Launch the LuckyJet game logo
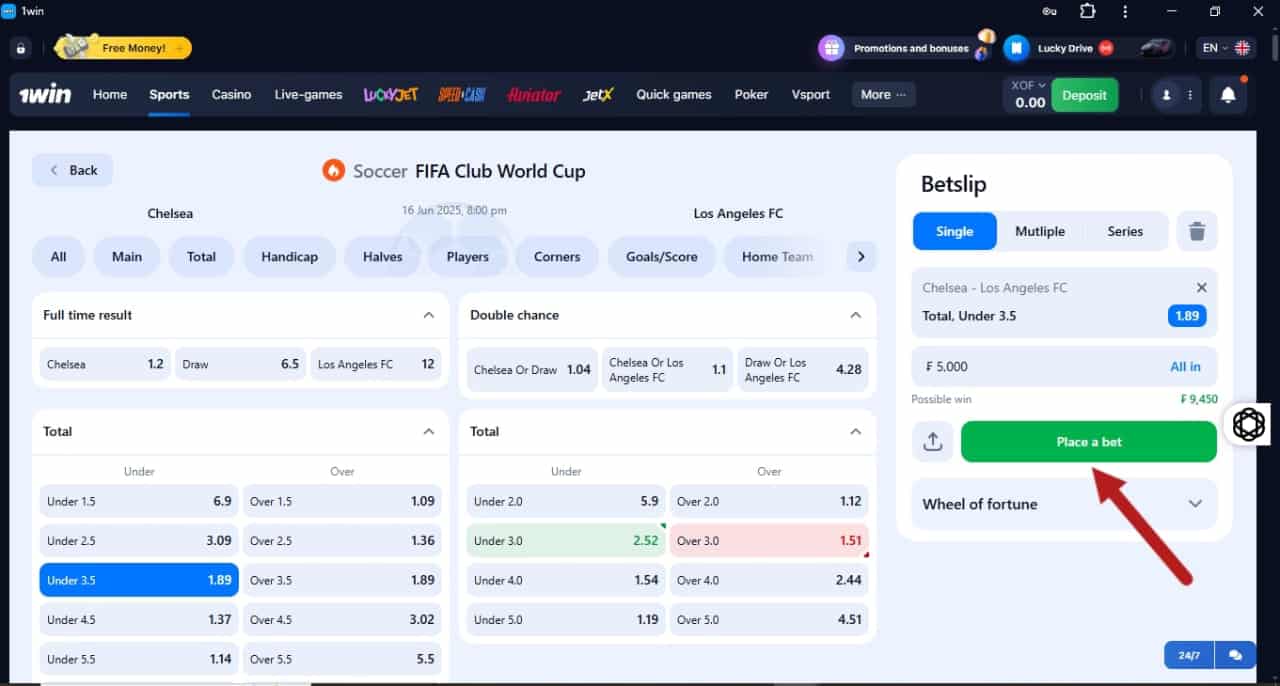 [390, 95]
